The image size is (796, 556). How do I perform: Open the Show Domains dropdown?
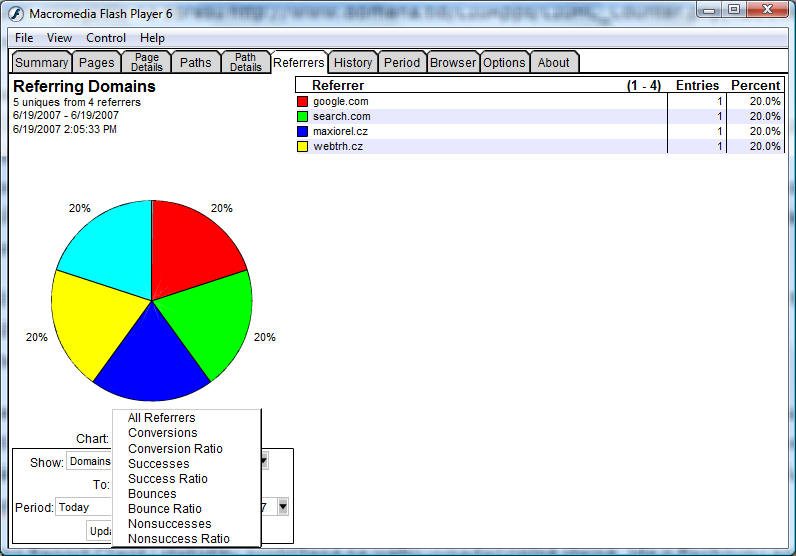[89, 462]
